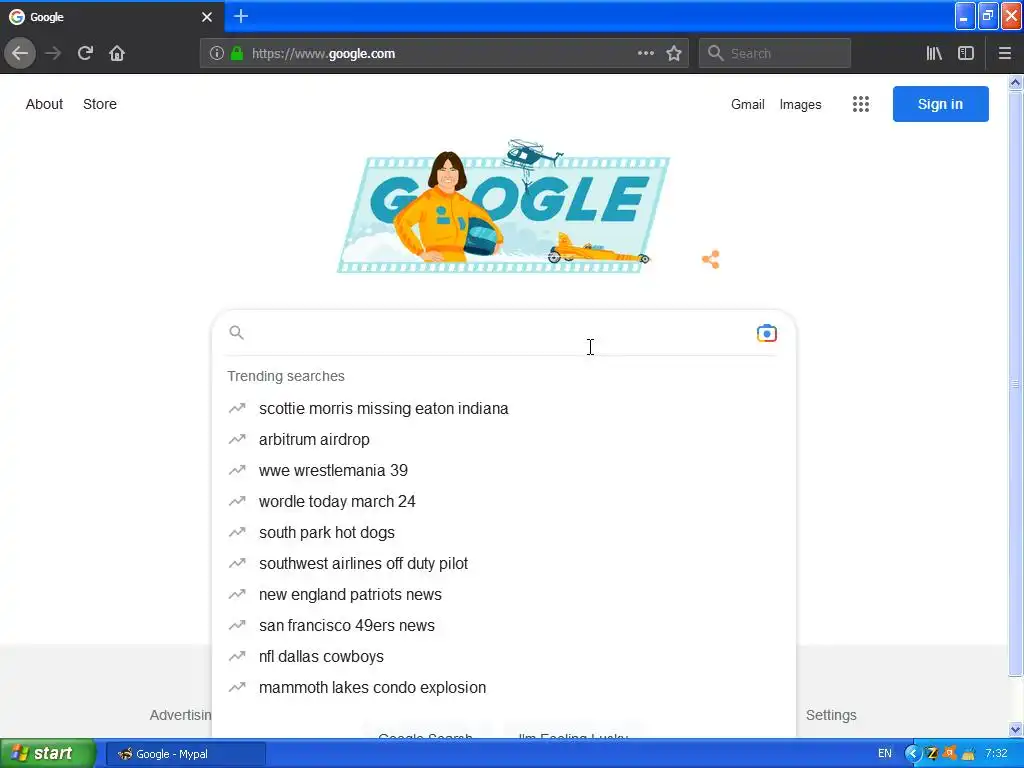Image resolution: width=1024 pixels, height=768 pixels.
Task: Choose 'san francisco 49ers news' suggestion
Action: (x=504, y=626)
